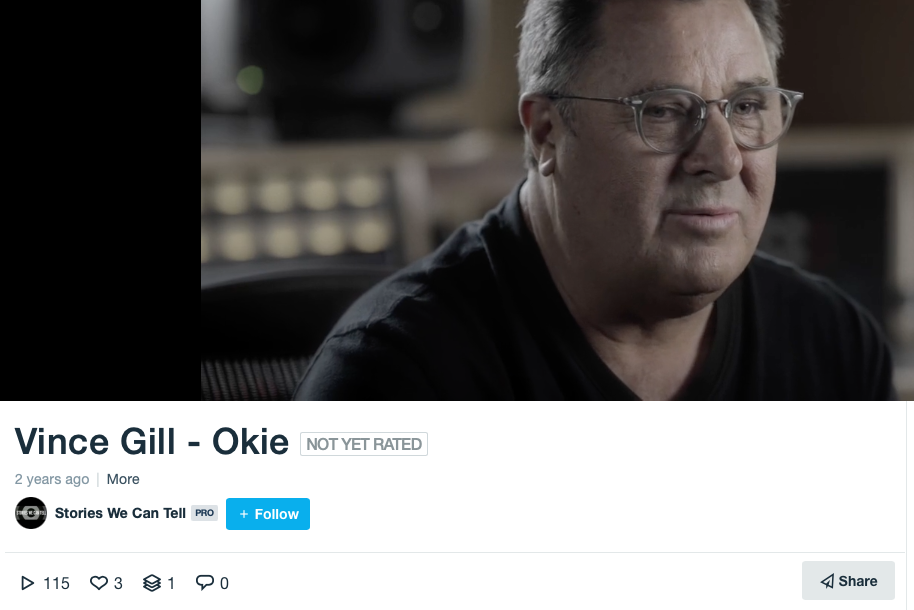The image size is (914, 610).
Task: Click the video frame to toggle playback
Action: (457, 200)
